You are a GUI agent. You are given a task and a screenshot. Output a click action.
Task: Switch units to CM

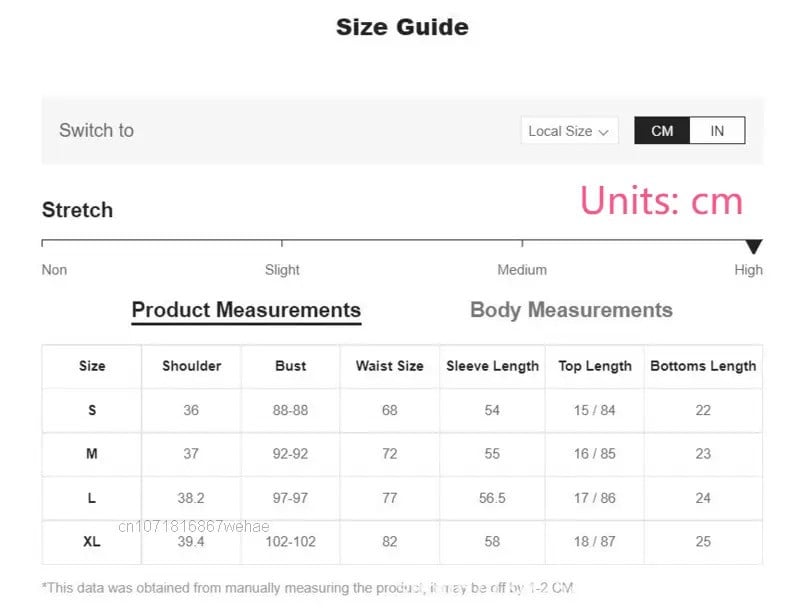click(662, 131)
